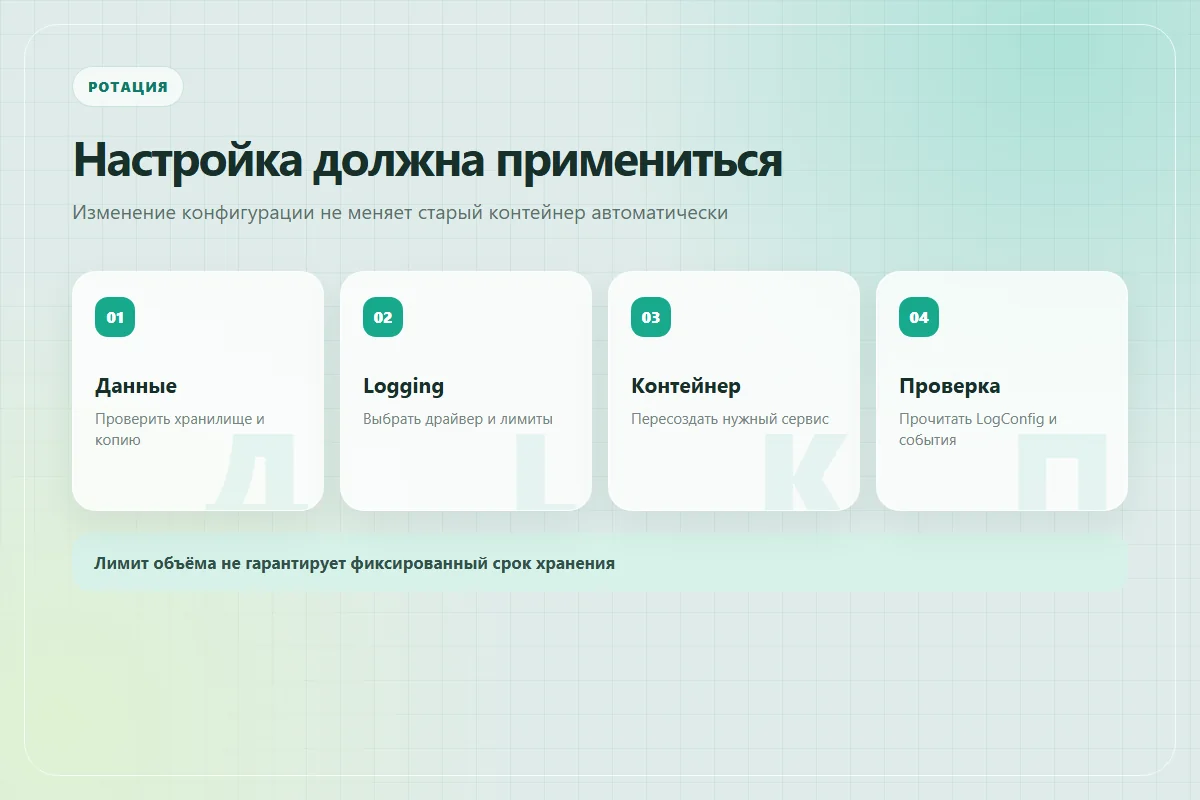Click the Контейнер card title

pos(686,386)
